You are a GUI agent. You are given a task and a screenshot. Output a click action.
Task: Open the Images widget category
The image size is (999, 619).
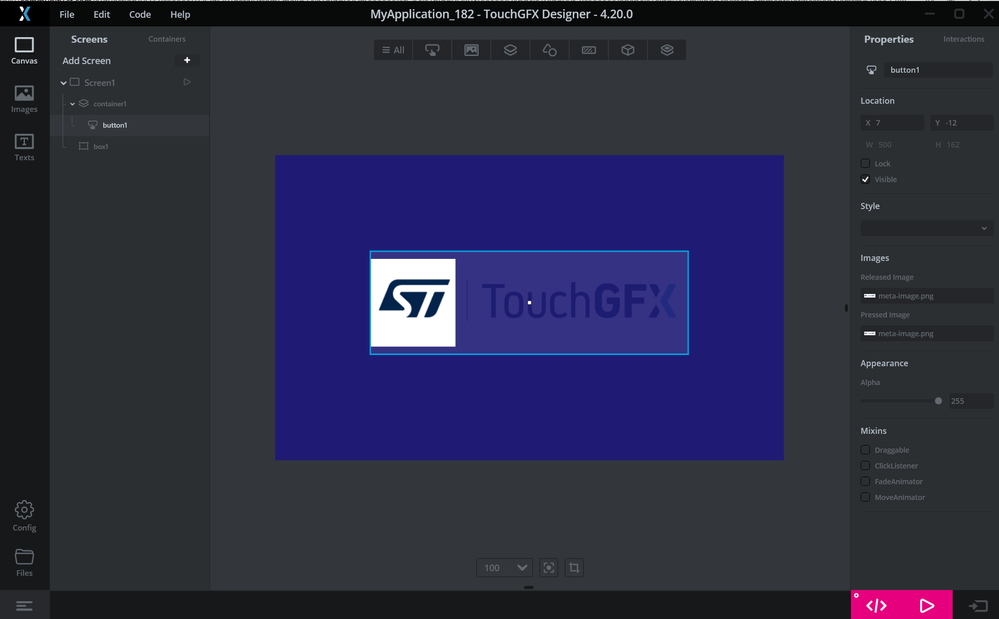471,50
